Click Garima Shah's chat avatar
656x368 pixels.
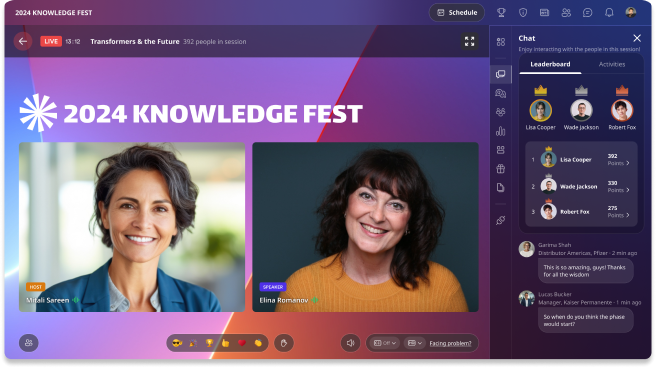(526, 249)
